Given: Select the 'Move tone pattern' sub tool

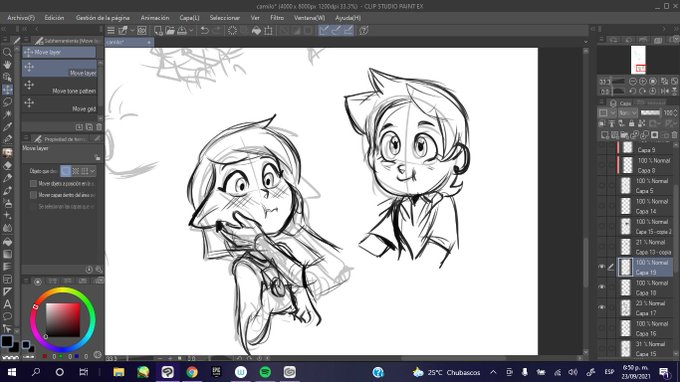Looking at the screenshot, I should (x=59, y=87).
